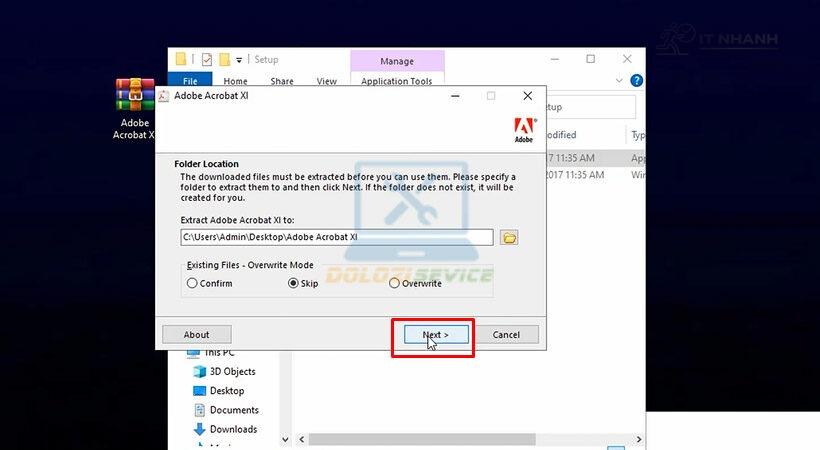Click the extract path input field
The width and height of the screenshot is (820, 450).
point(337,237)
